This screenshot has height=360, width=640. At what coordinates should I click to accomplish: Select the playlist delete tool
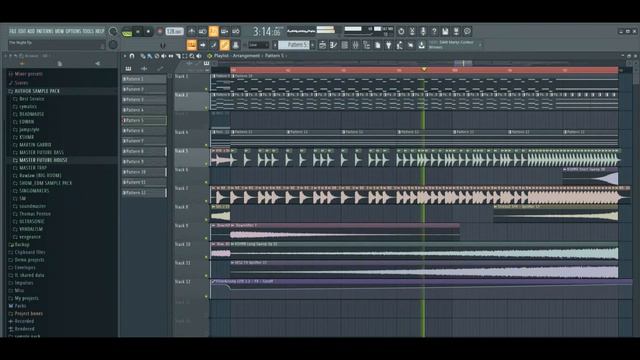coord(156,56)
